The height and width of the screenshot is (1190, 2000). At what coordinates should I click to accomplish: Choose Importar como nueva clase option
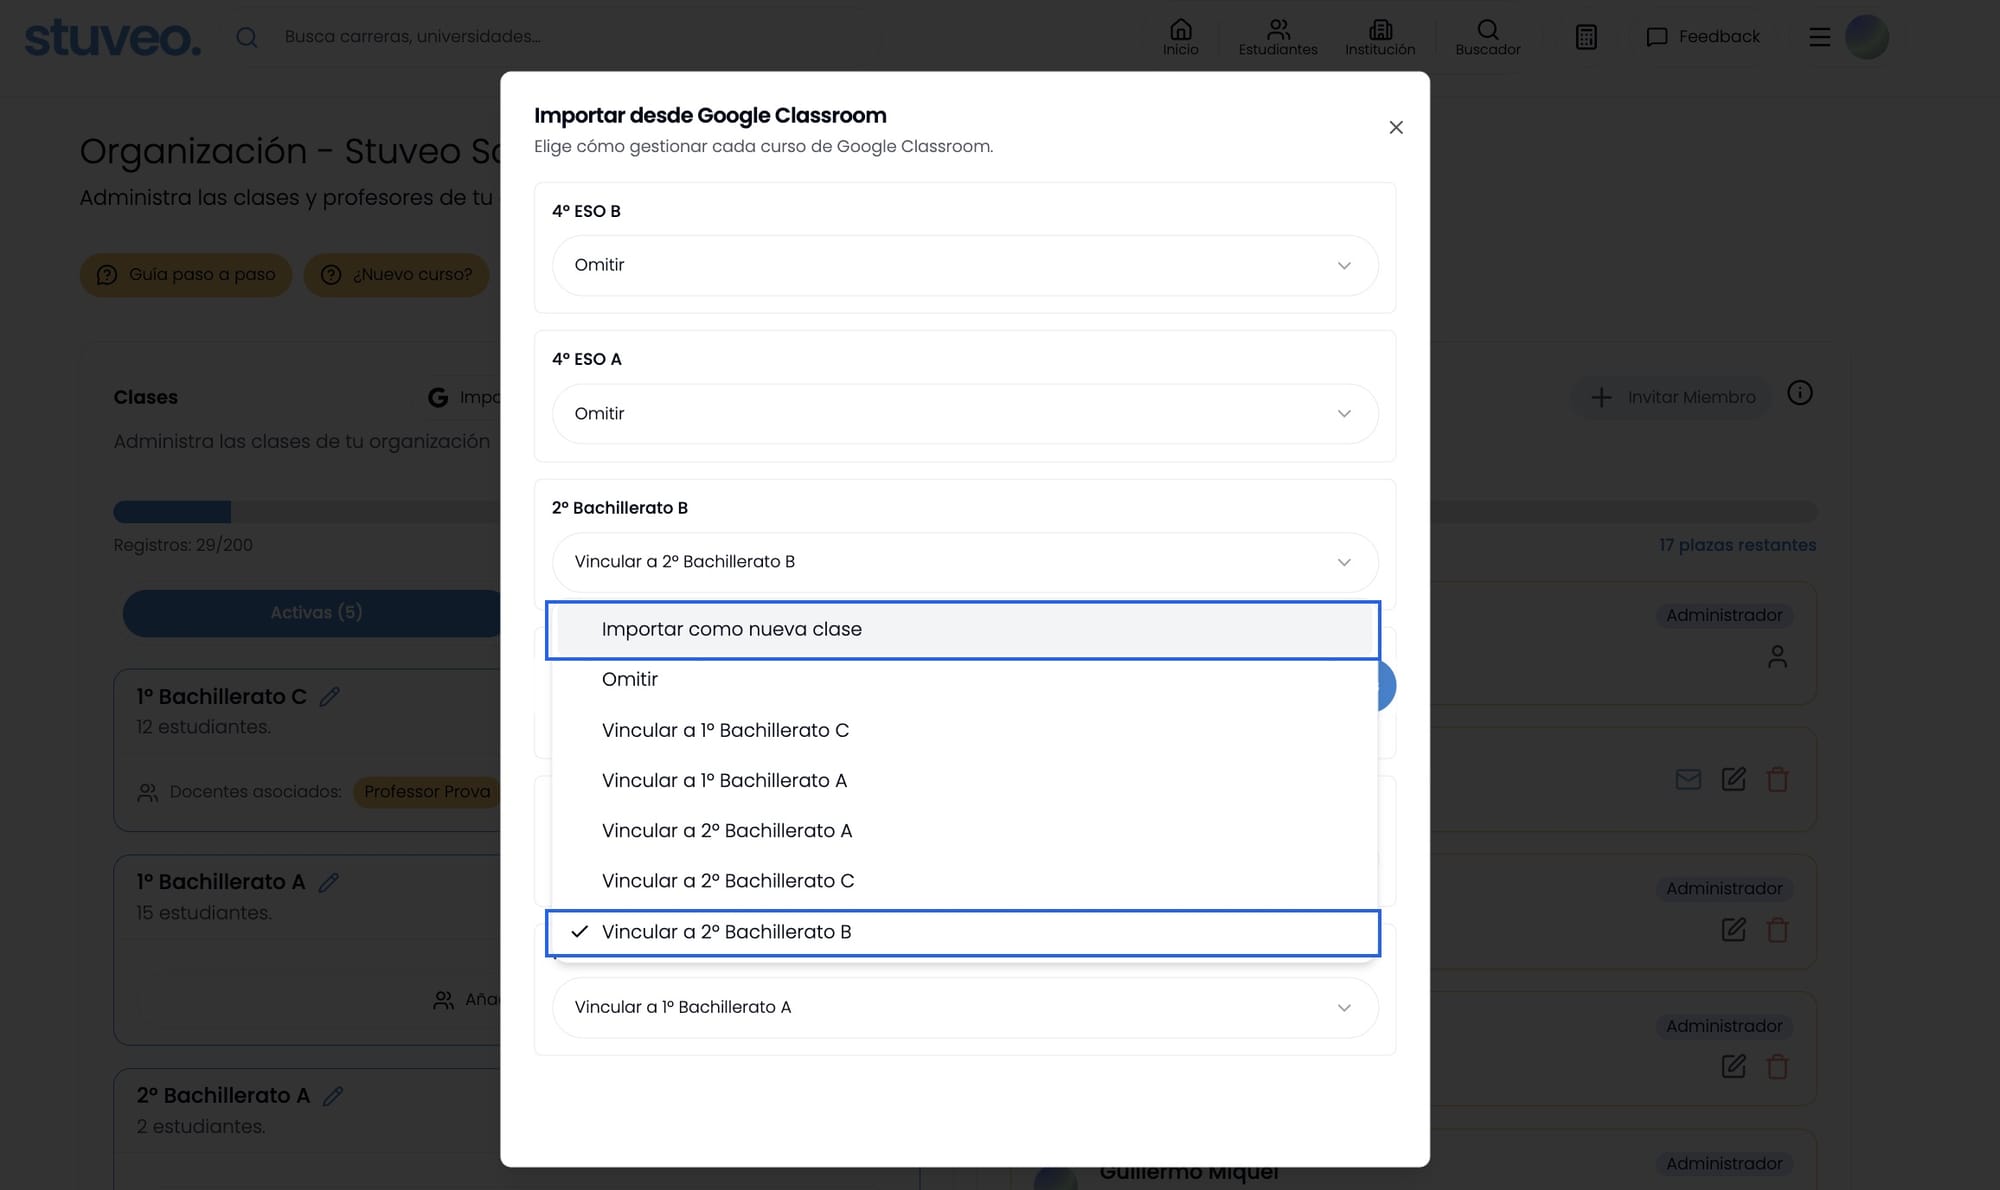tap(965, 630)
